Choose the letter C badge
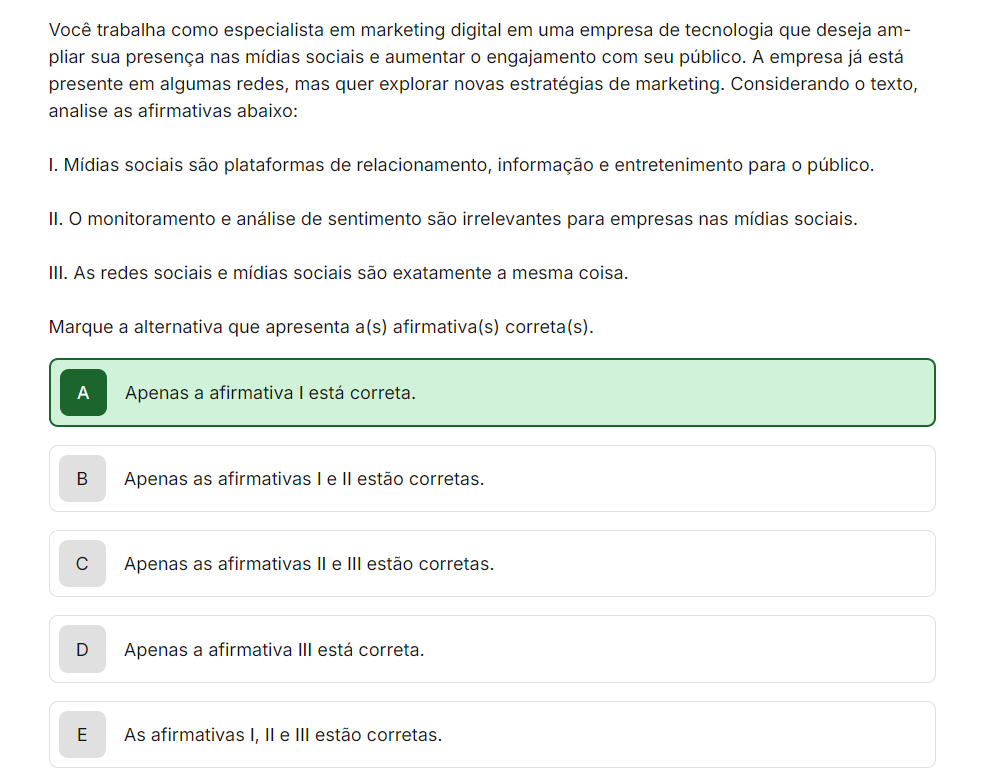This screenshot has height=778, width=984. pos(82,564)
